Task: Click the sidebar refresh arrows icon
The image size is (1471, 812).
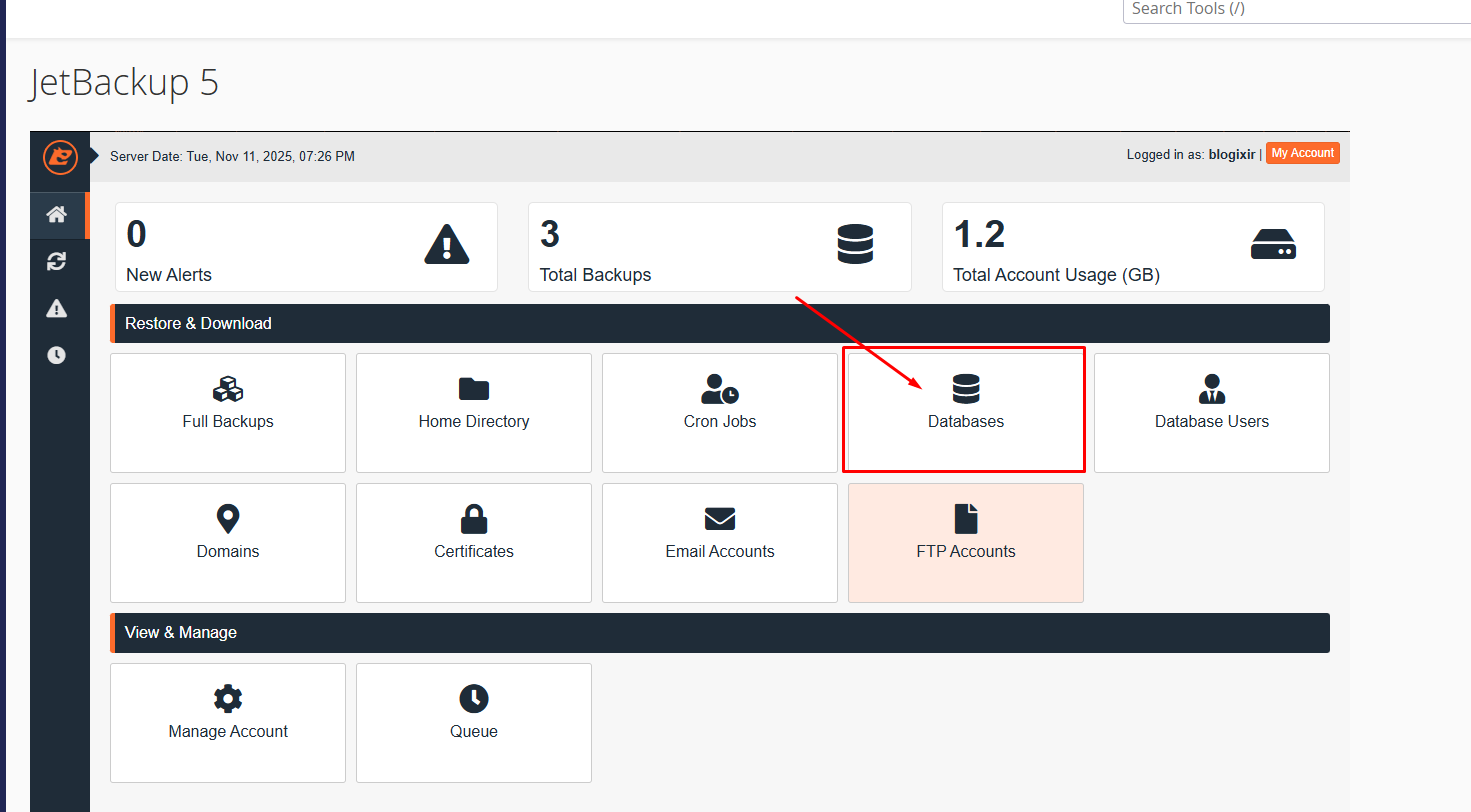Action: 57,261
